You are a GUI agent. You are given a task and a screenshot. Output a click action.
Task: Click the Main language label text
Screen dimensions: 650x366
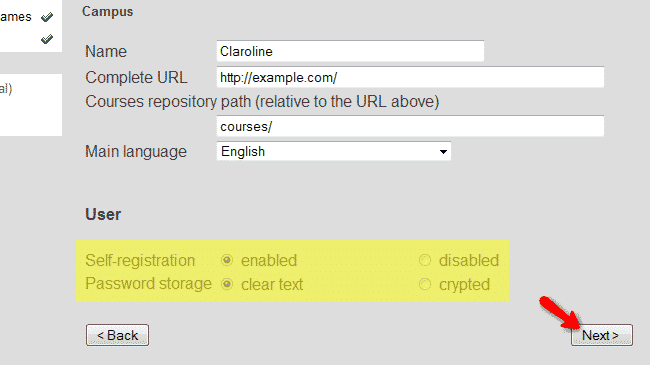click(x=136, y=152)
